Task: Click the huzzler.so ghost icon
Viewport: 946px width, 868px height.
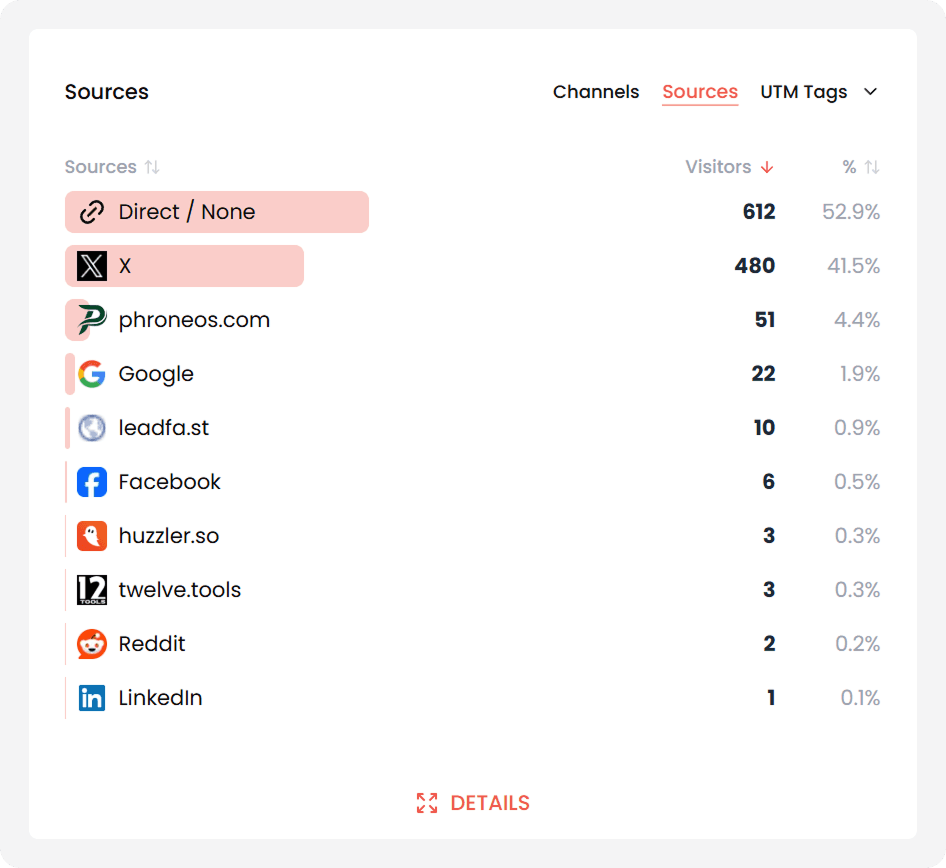Action: (92, 536)
